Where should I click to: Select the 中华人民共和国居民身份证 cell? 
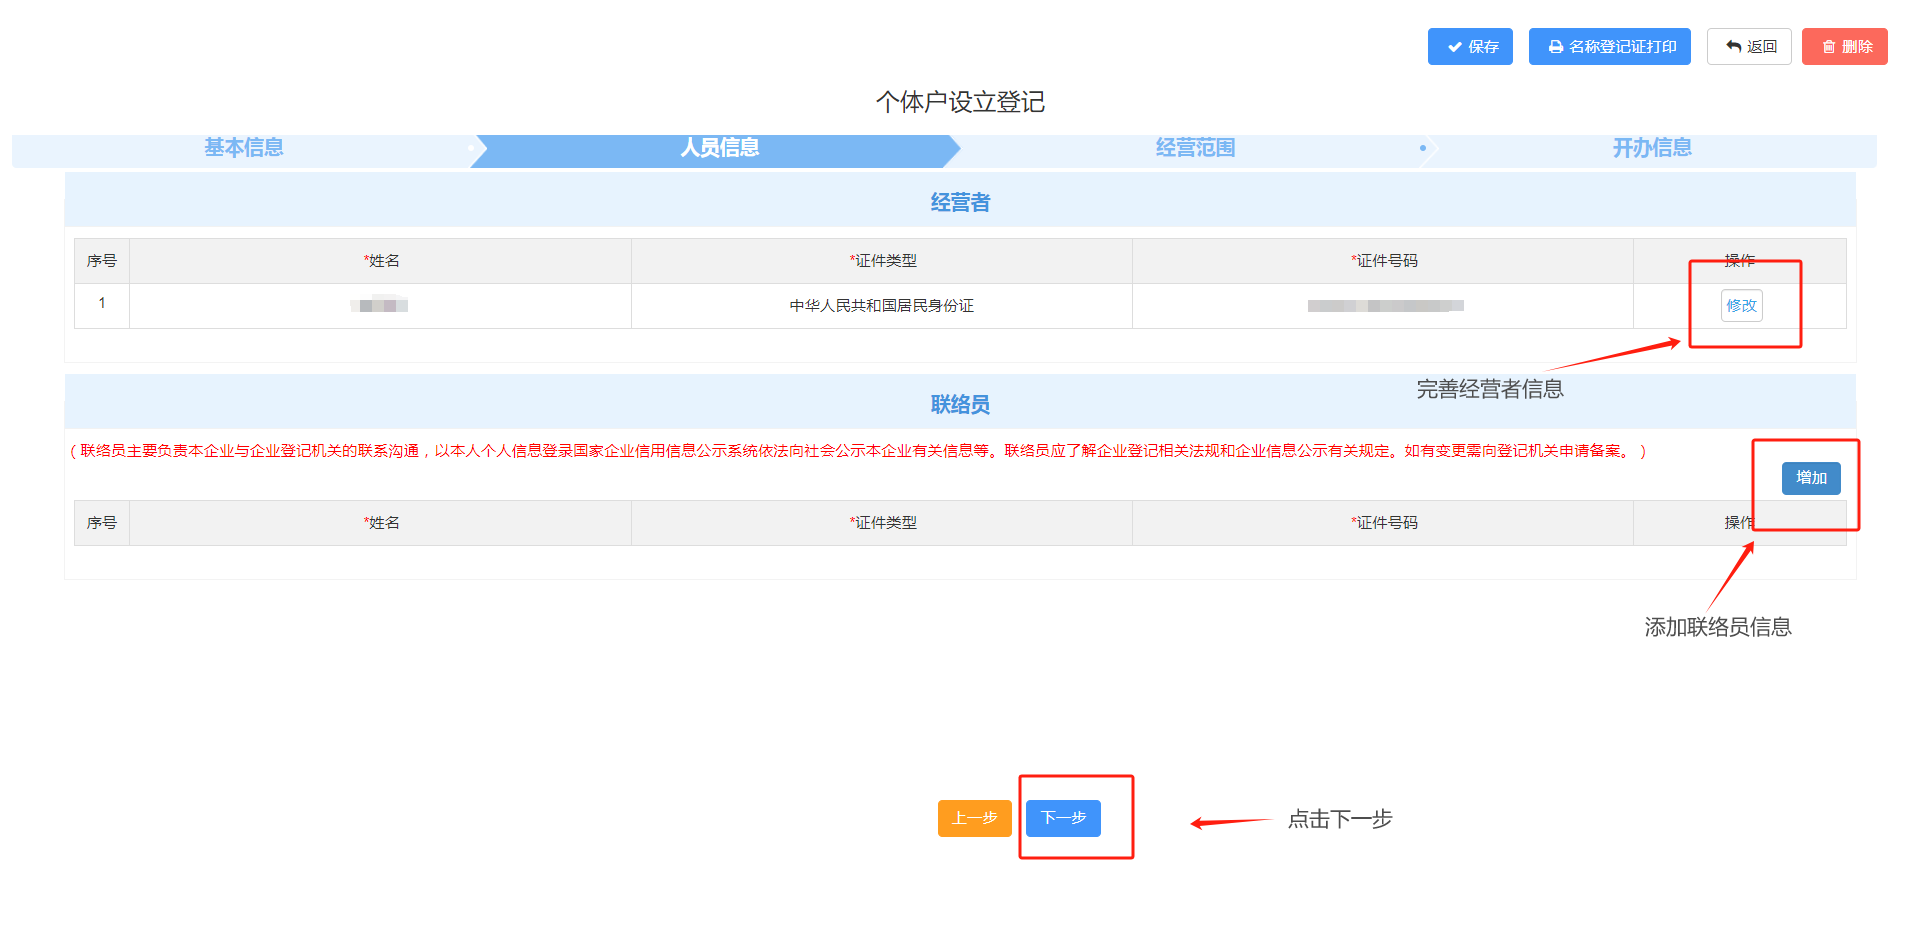(x=881, y=306)
